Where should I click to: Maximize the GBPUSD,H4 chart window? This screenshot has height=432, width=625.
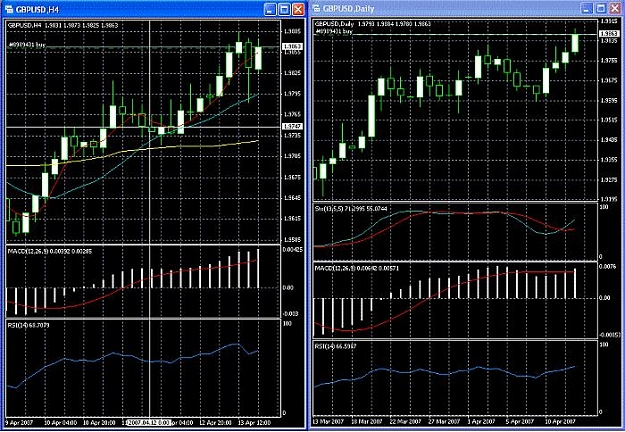point(284,10)
